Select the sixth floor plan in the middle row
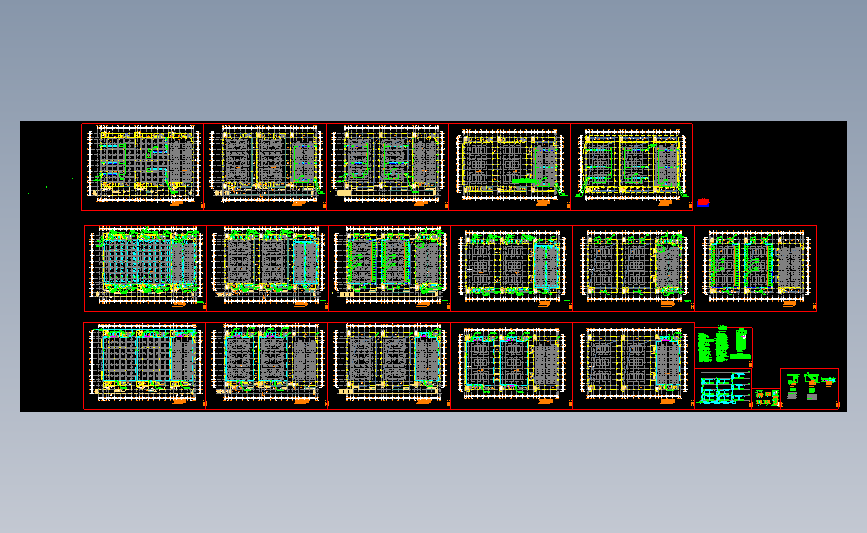867x533 pixels. pos(756,268)
